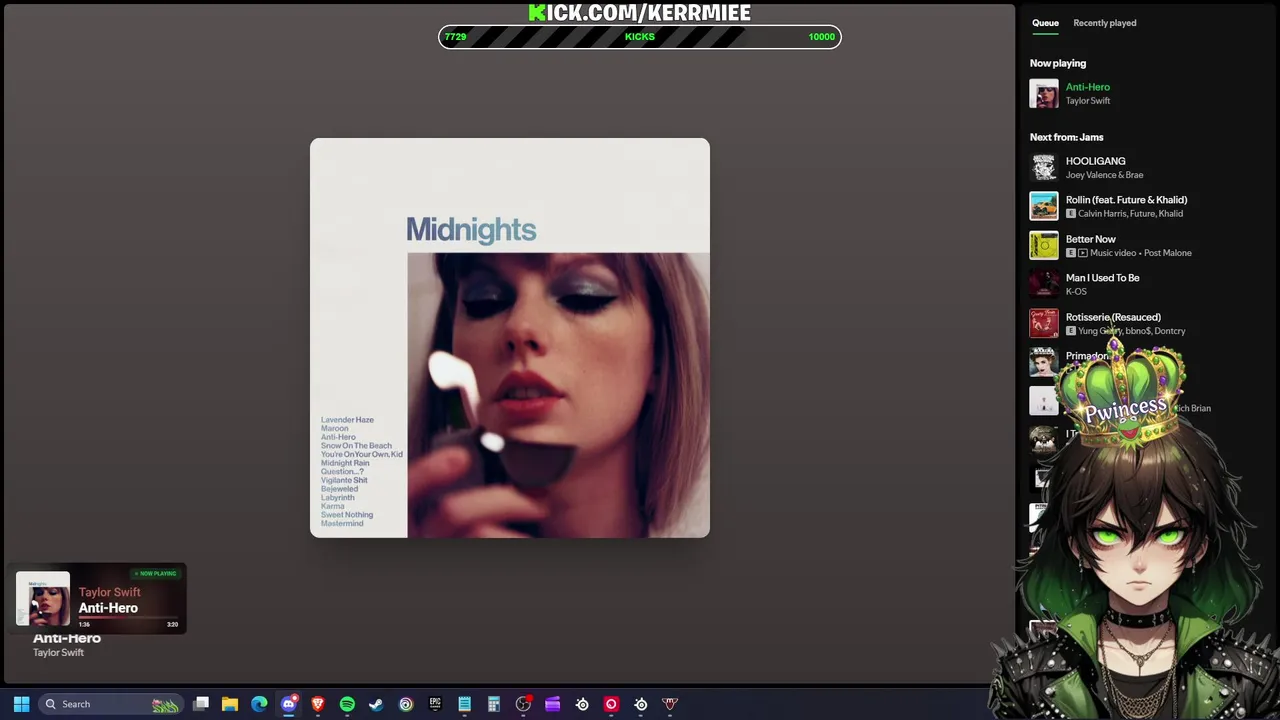Switch to the Recently played tab
The image size is (1280, 720).
pyautogui.click(x=1104, y=23)
